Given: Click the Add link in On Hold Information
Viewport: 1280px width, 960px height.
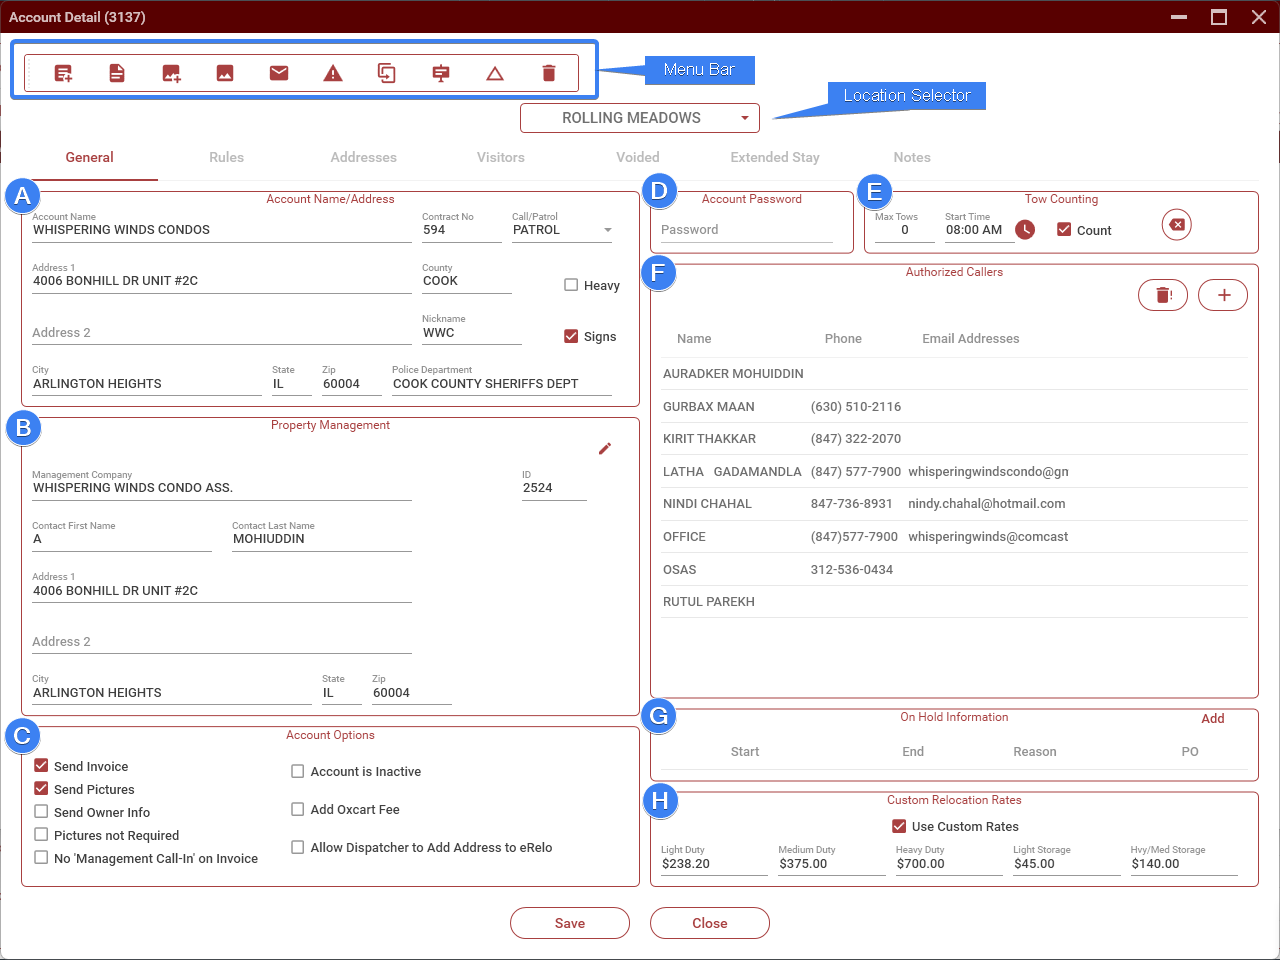Looking at the screenshot, I should coord(1212,718).
